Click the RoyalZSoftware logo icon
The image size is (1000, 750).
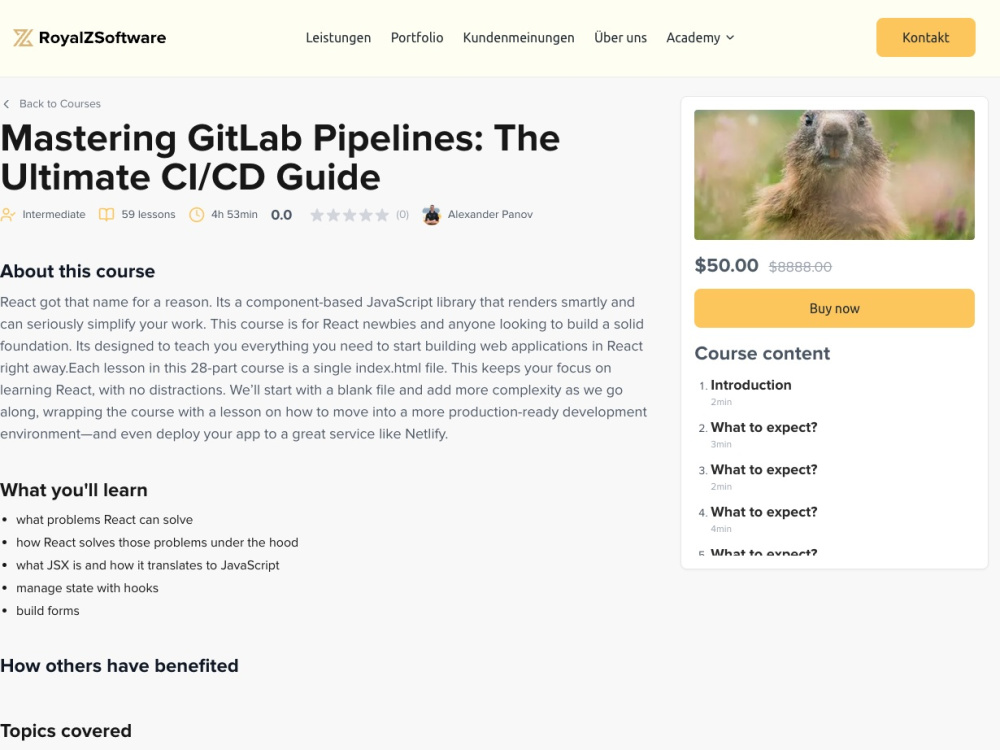point(23,38)
